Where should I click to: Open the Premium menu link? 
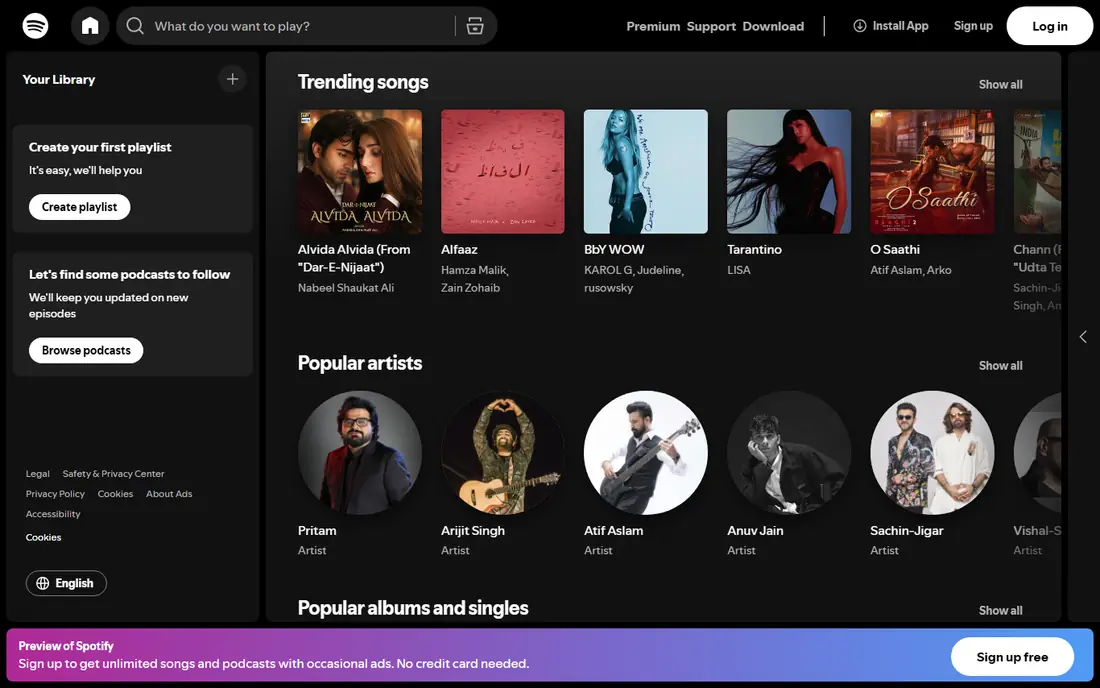(x=653, y=26)
